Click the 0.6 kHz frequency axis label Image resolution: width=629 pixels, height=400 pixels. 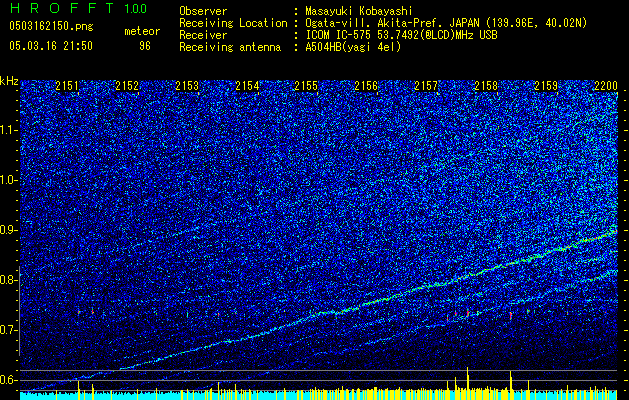[9, 380]
